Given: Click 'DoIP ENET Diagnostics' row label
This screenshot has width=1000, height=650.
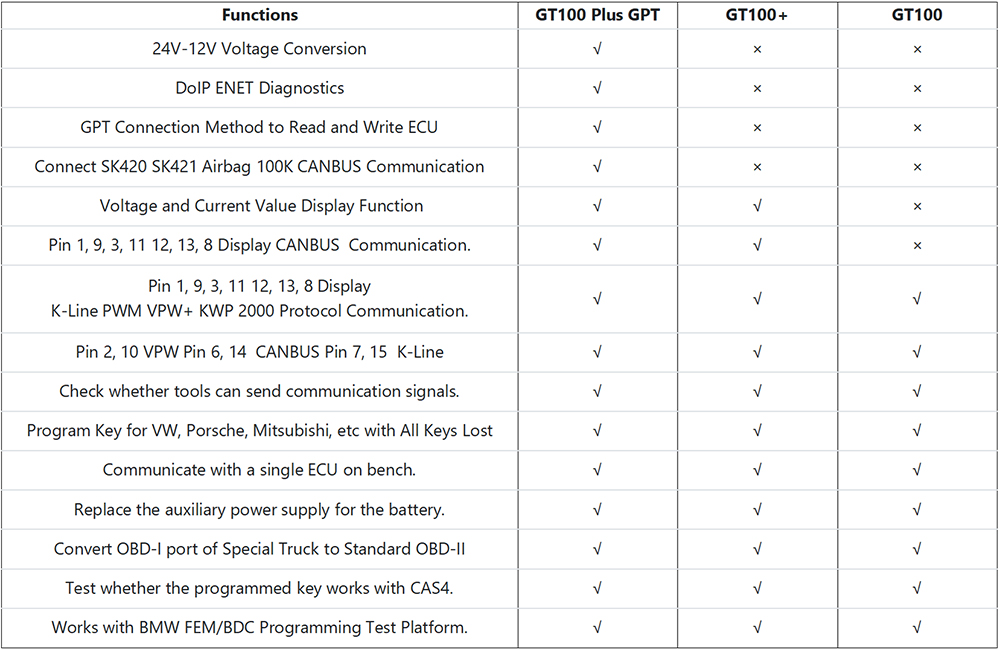Looking at the screenshot, I should click(x=259, y=88).
